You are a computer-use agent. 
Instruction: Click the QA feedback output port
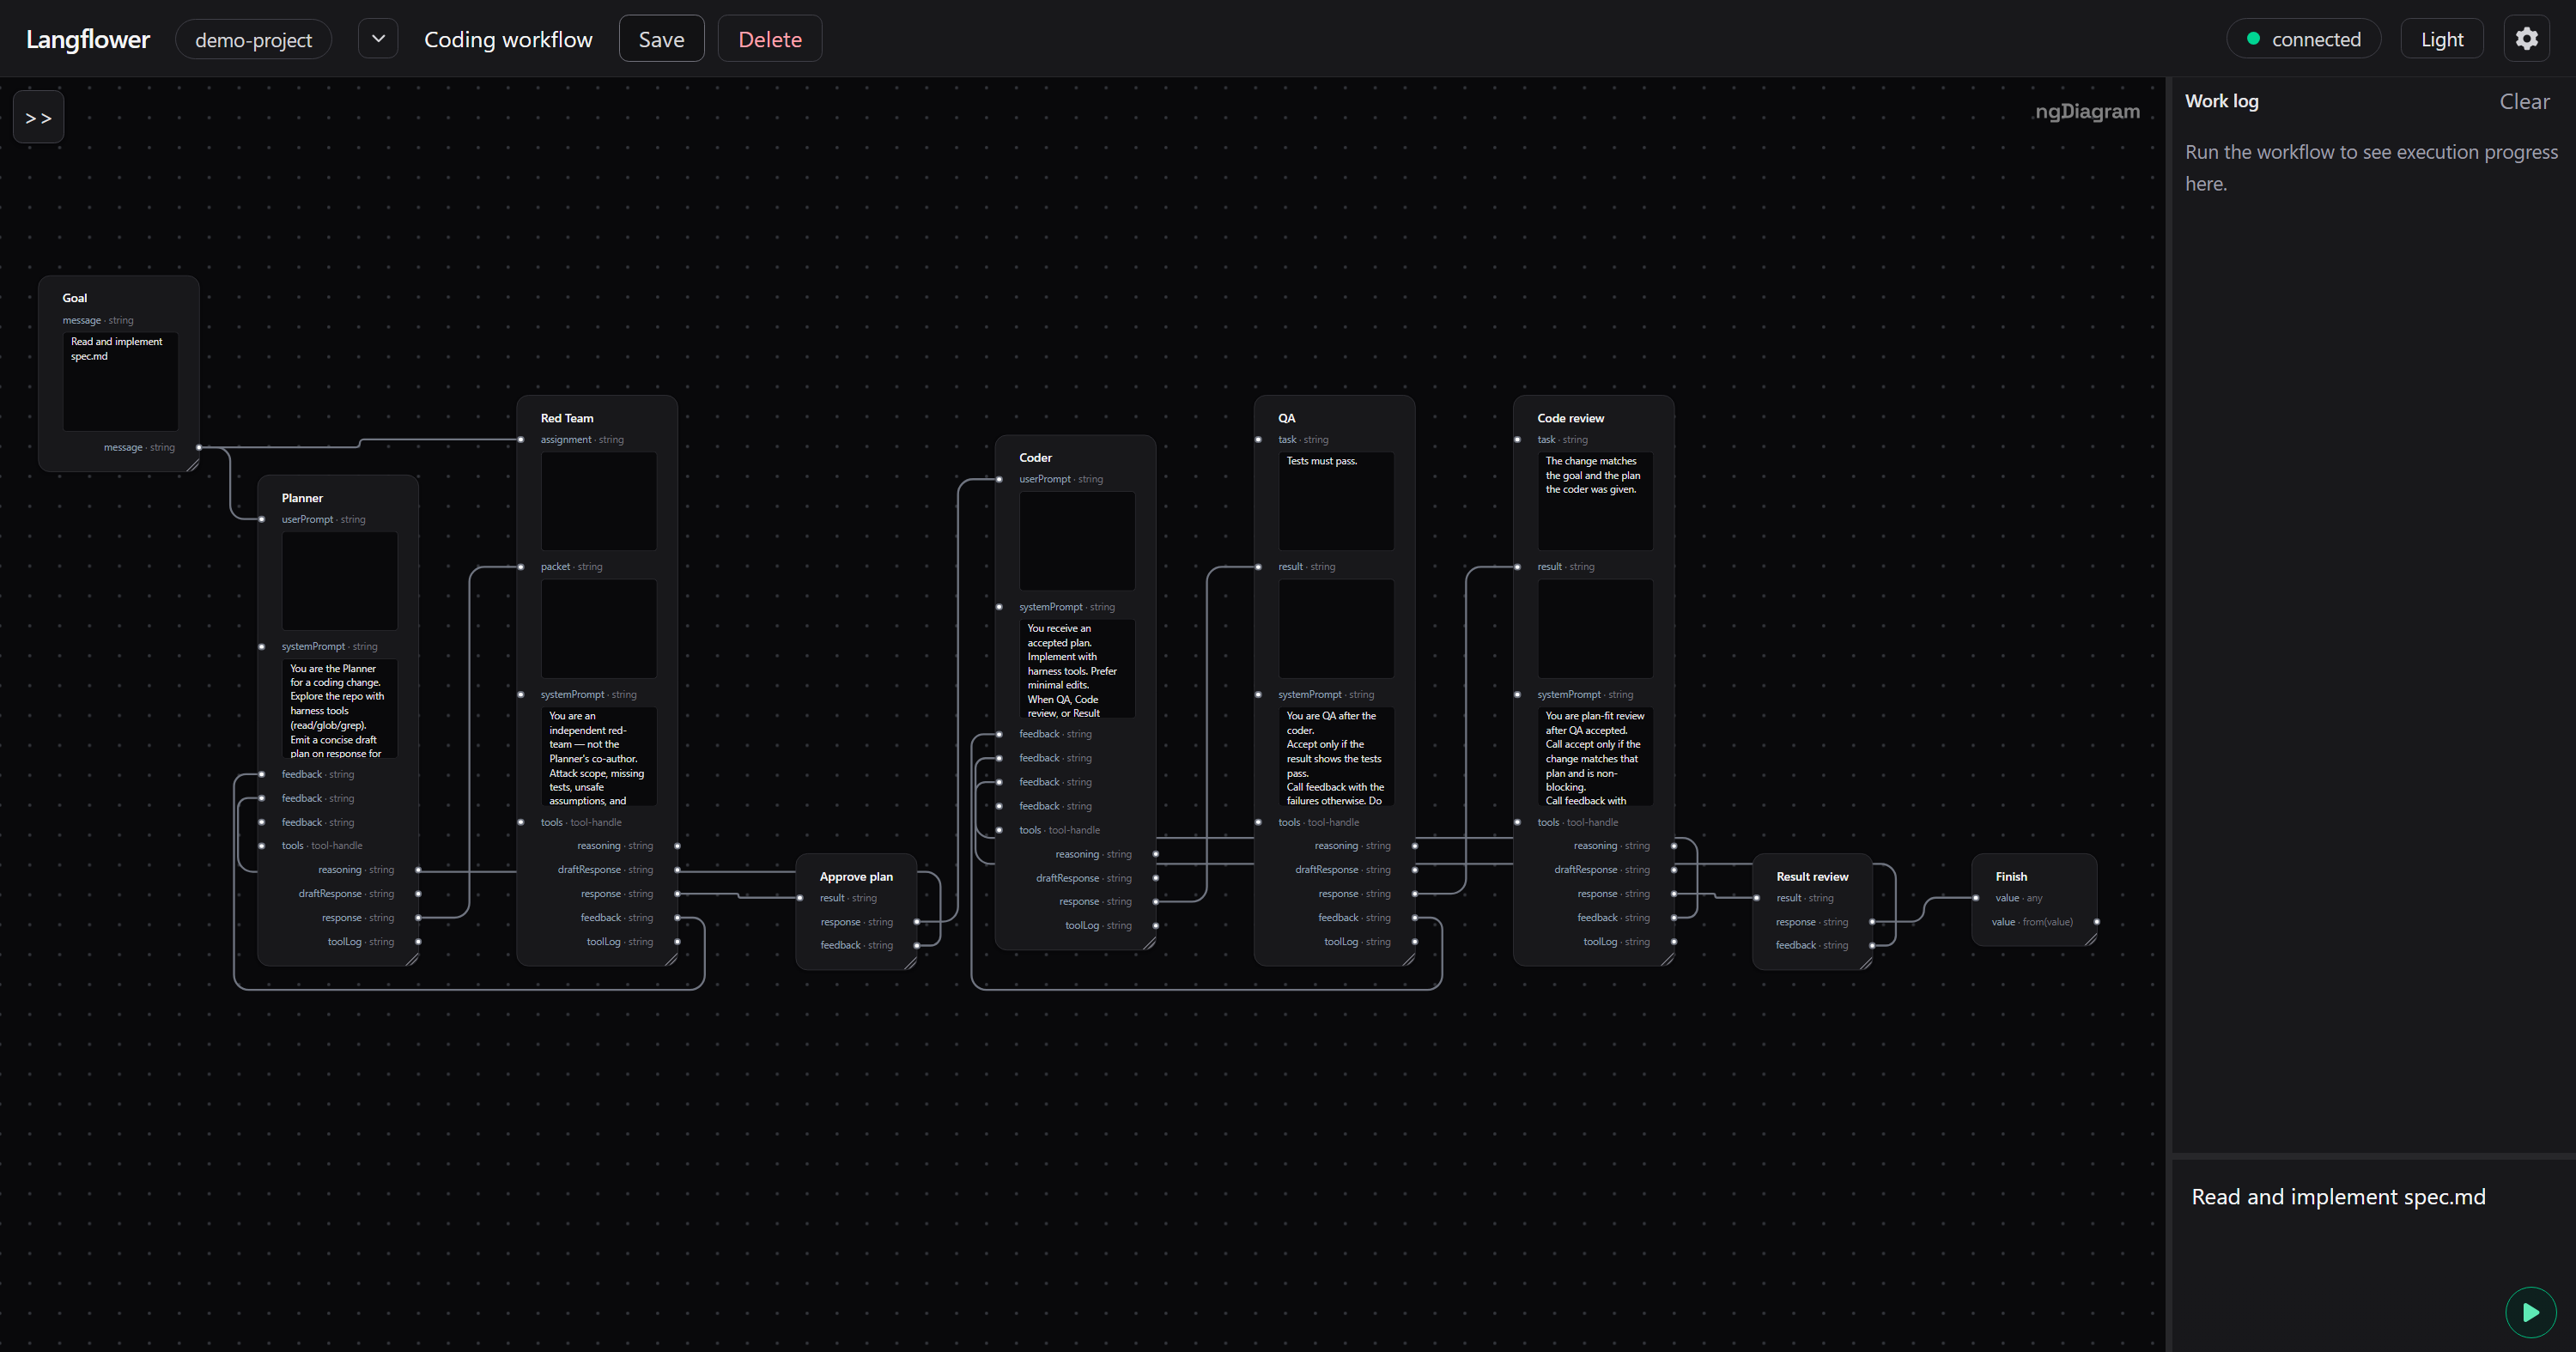1415,917
